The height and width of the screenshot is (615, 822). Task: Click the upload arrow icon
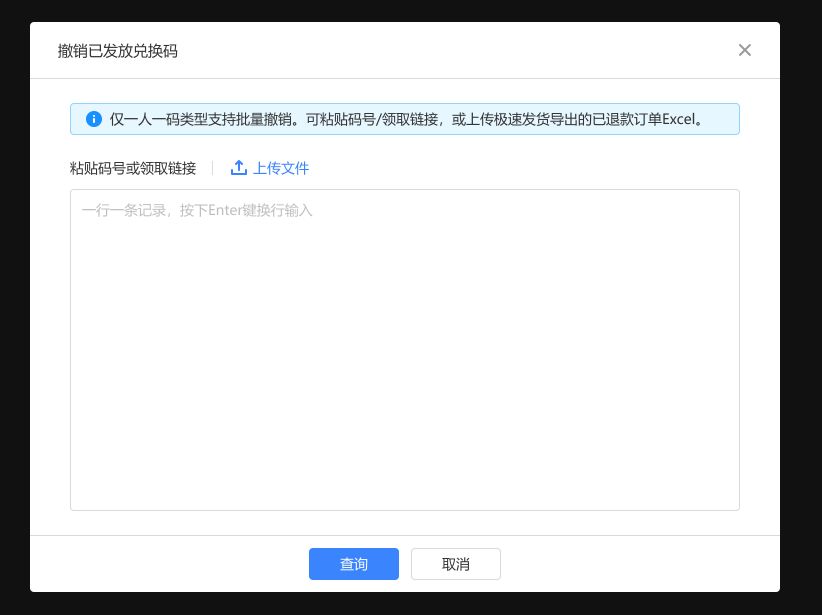[239, 168]
